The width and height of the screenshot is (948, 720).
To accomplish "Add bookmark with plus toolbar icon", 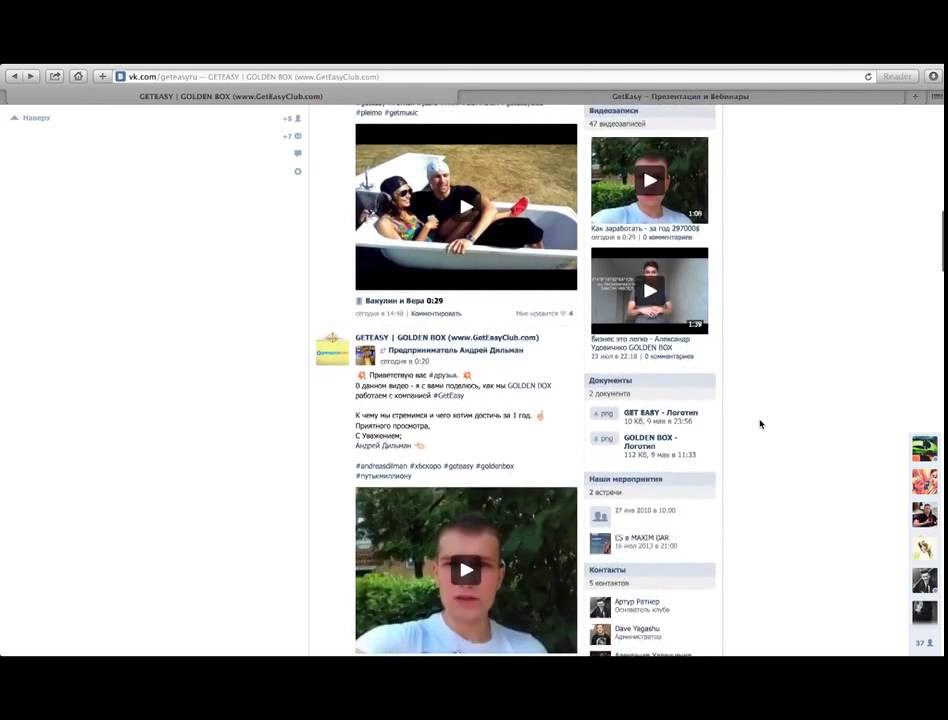I will pos(102,76).
